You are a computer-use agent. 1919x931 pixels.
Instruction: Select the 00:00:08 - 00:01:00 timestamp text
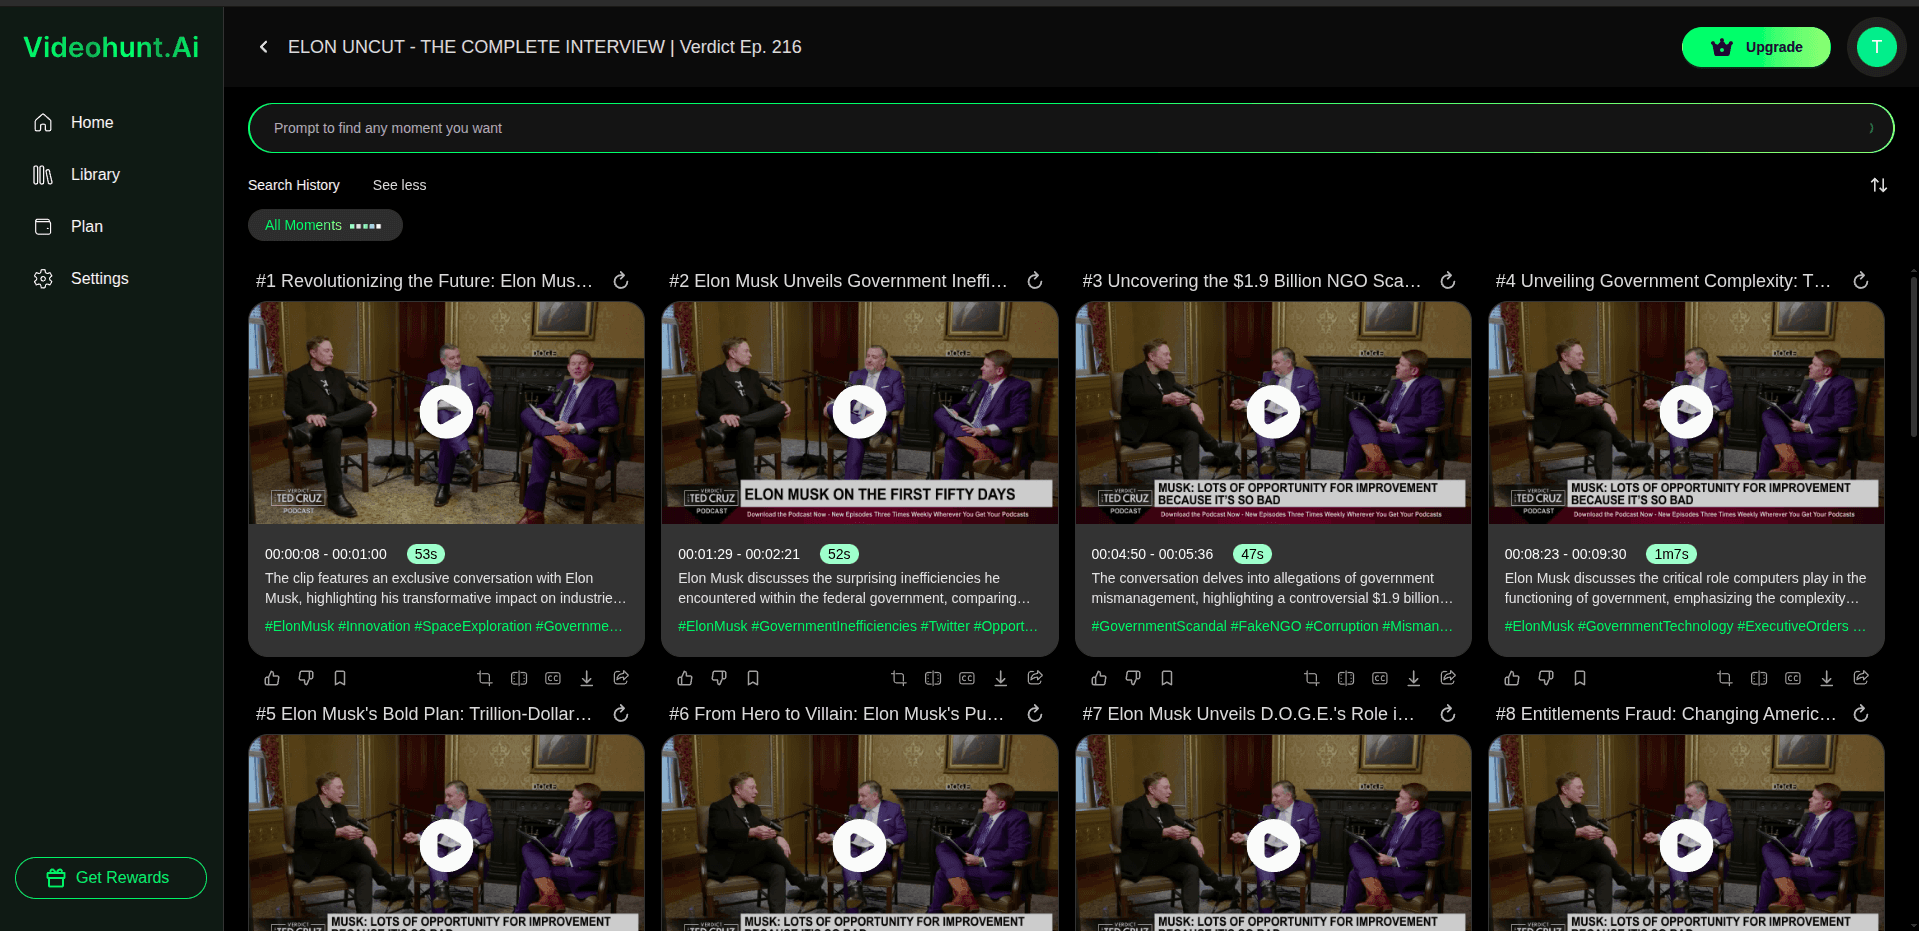pyautogui.click(x=325, y=554)
